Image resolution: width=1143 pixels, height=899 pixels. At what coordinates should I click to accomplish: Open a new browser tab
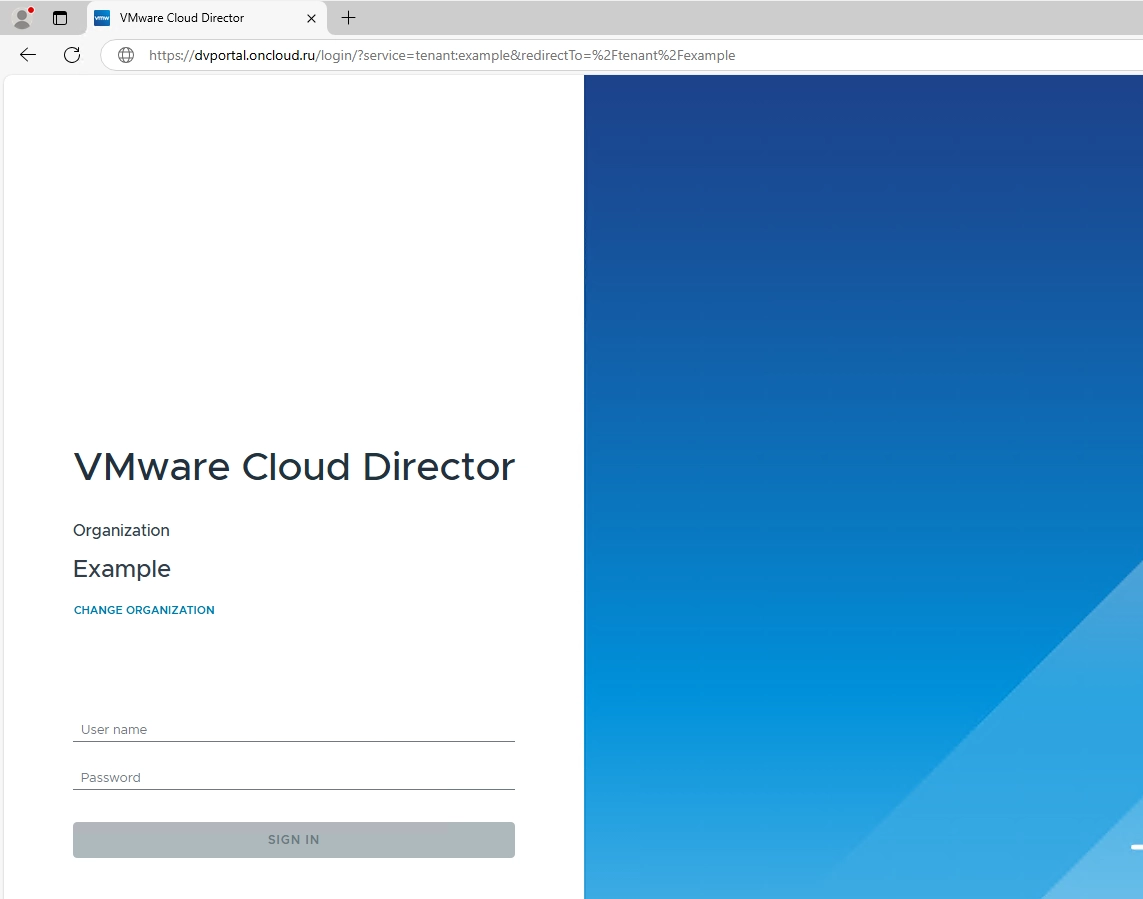(x=348, y=18)
